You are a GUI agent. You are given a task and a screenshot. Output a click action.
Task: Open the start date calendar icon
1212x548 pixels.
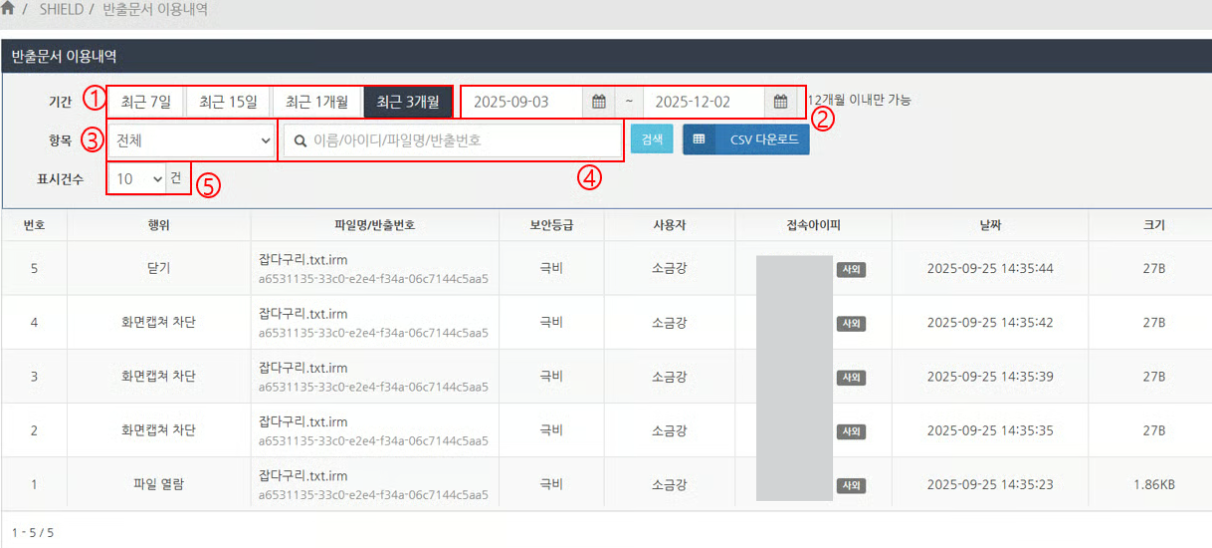(x=598, y=102)
